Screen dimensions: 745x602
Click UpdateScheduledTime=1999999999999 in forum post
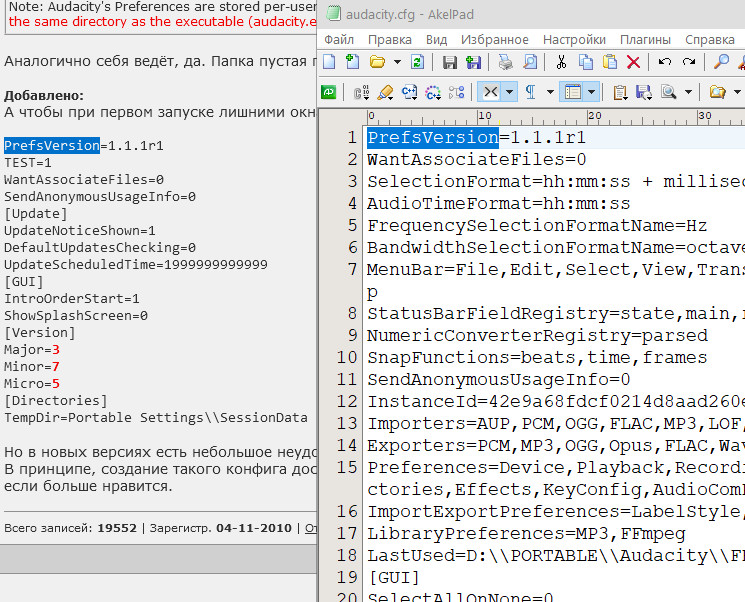click(136, 264)
